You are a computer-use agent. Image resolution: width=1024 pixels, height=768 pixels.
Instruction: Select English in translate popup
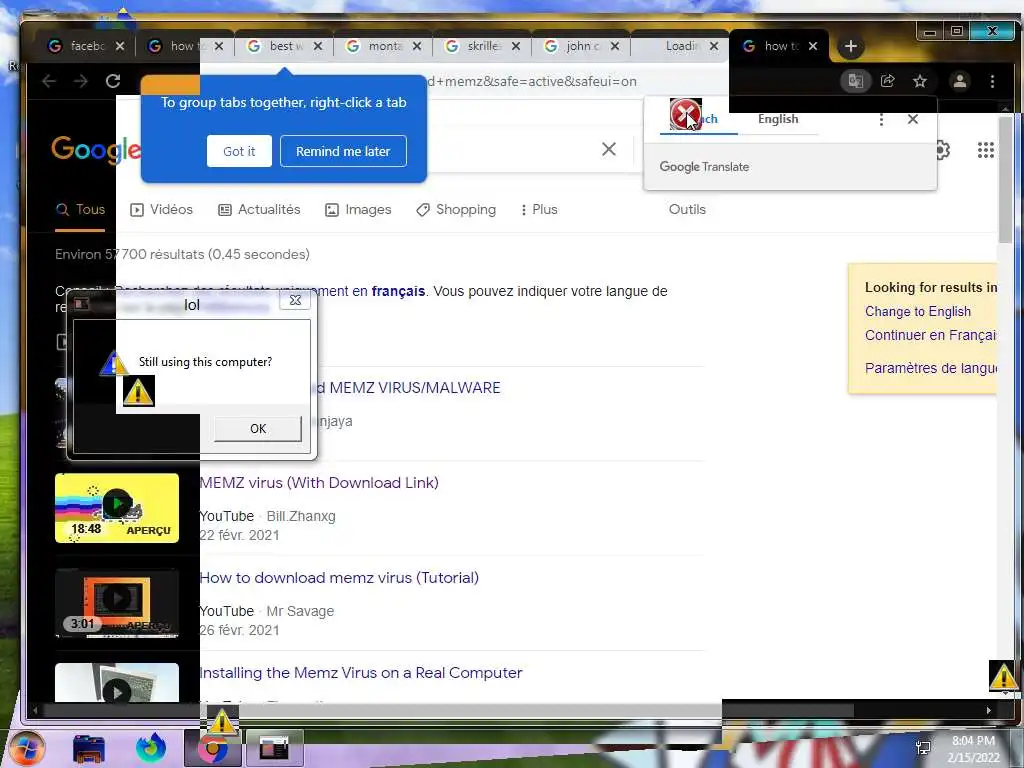[x=778, y=119]
